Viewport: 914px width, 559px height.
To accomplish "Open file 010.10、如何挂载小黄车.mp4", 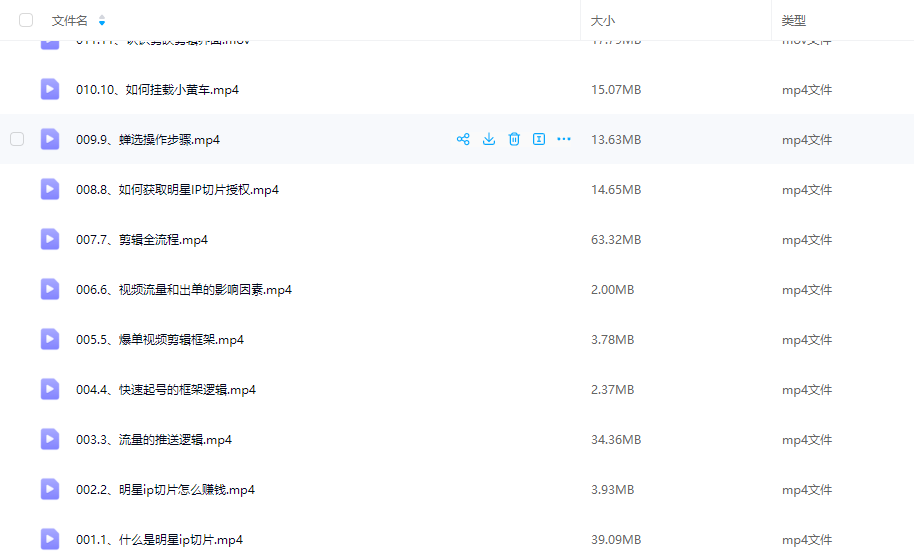I will (x=157, y=90).
